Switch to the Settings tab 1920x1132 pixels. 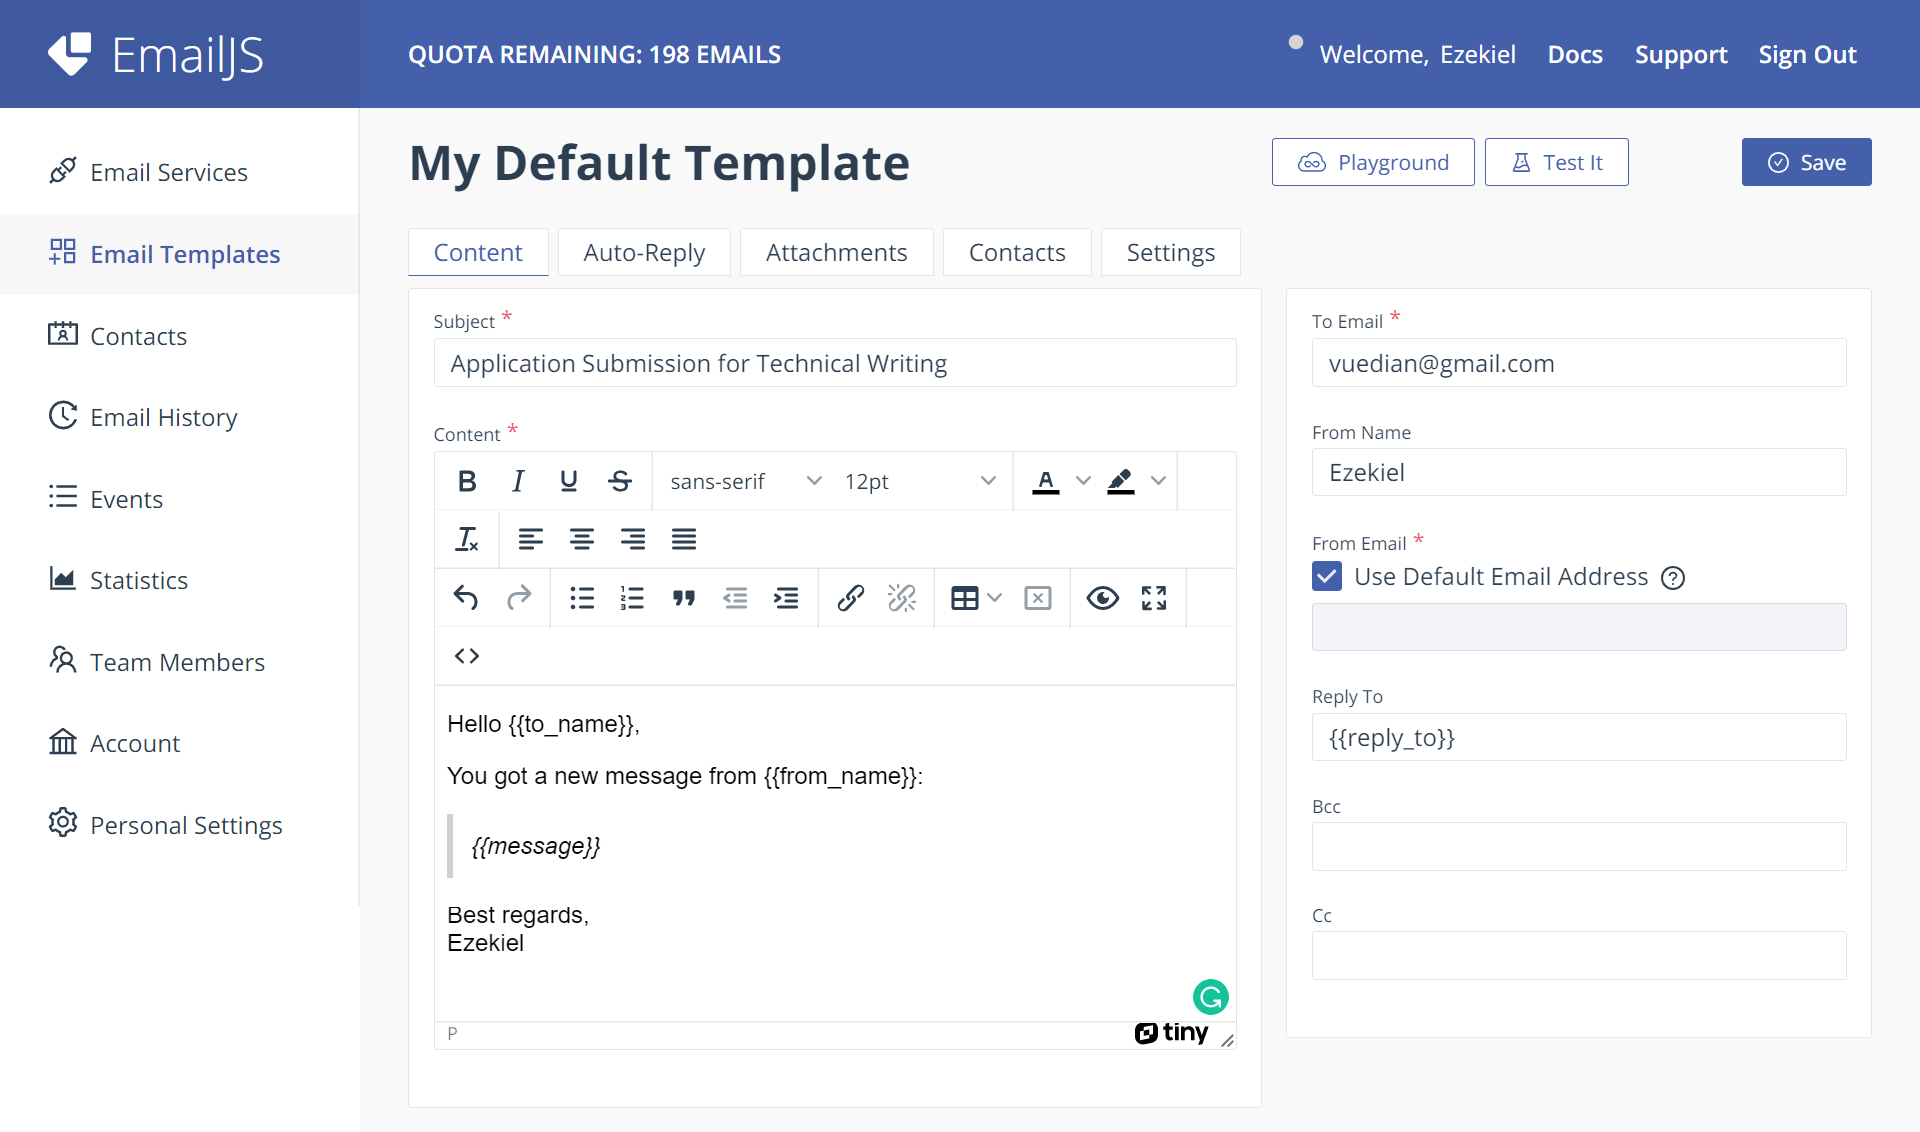coord(1170,252)
